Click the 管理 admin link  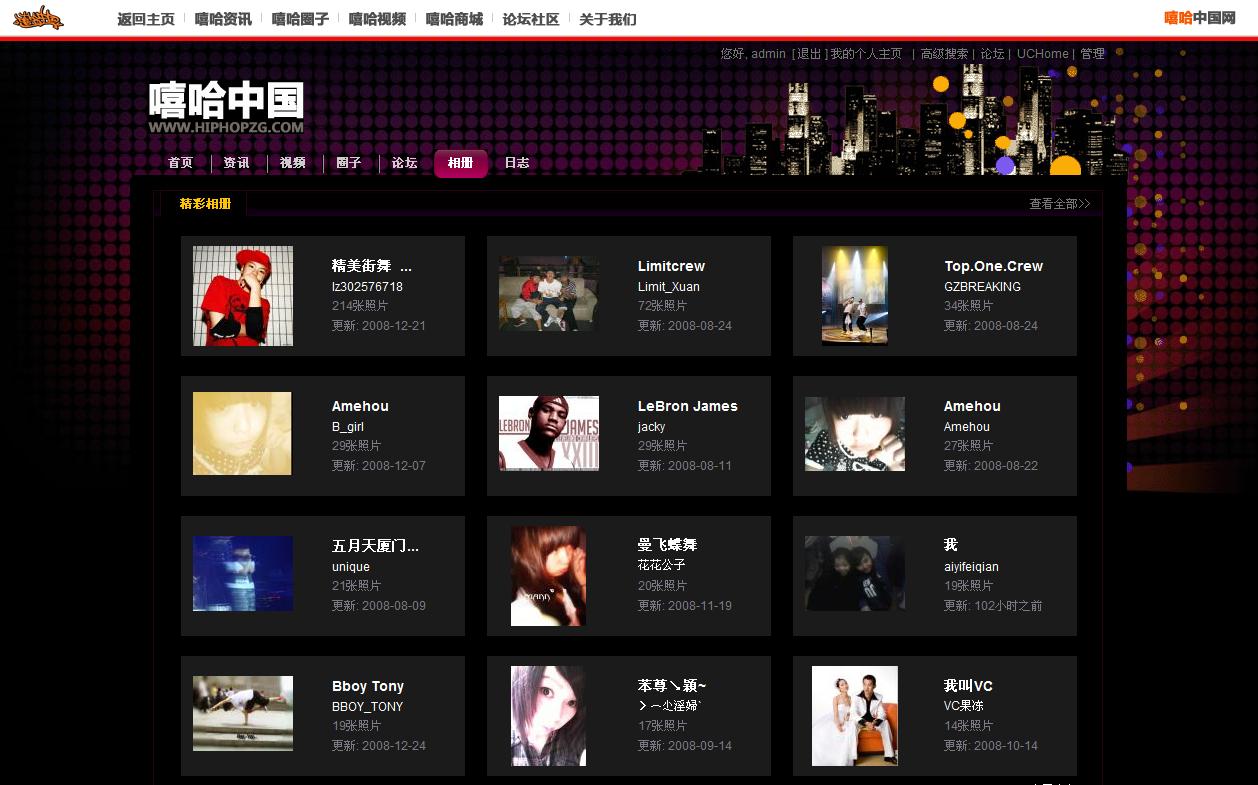click(1092, 54)
